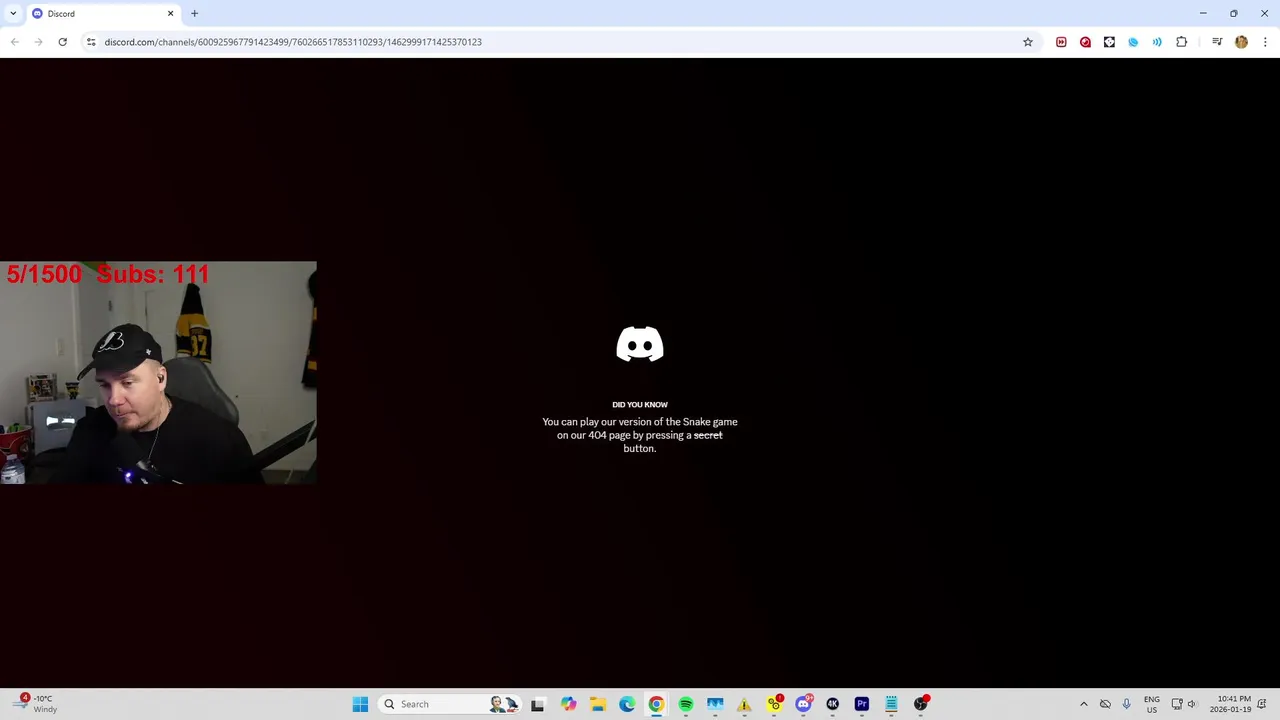Open OBS Studio from the taskbar
The width and height of the screenshot is (1280, 720).
(921, 704)
